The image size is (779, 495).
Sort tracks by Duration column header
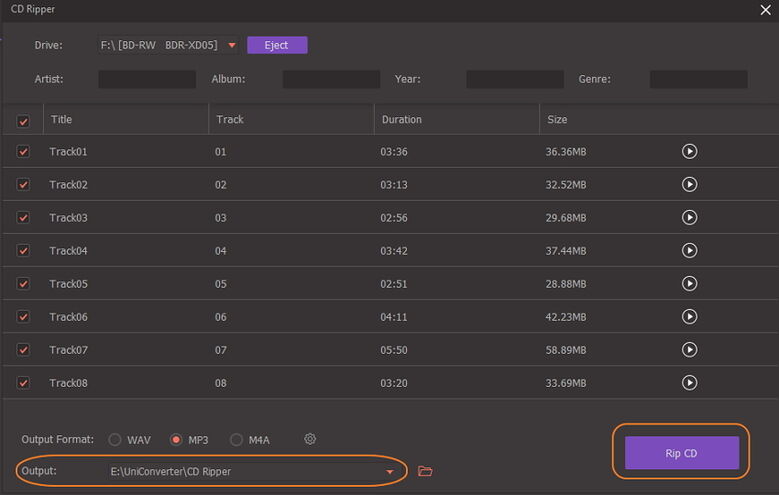[x=401, y=119]
